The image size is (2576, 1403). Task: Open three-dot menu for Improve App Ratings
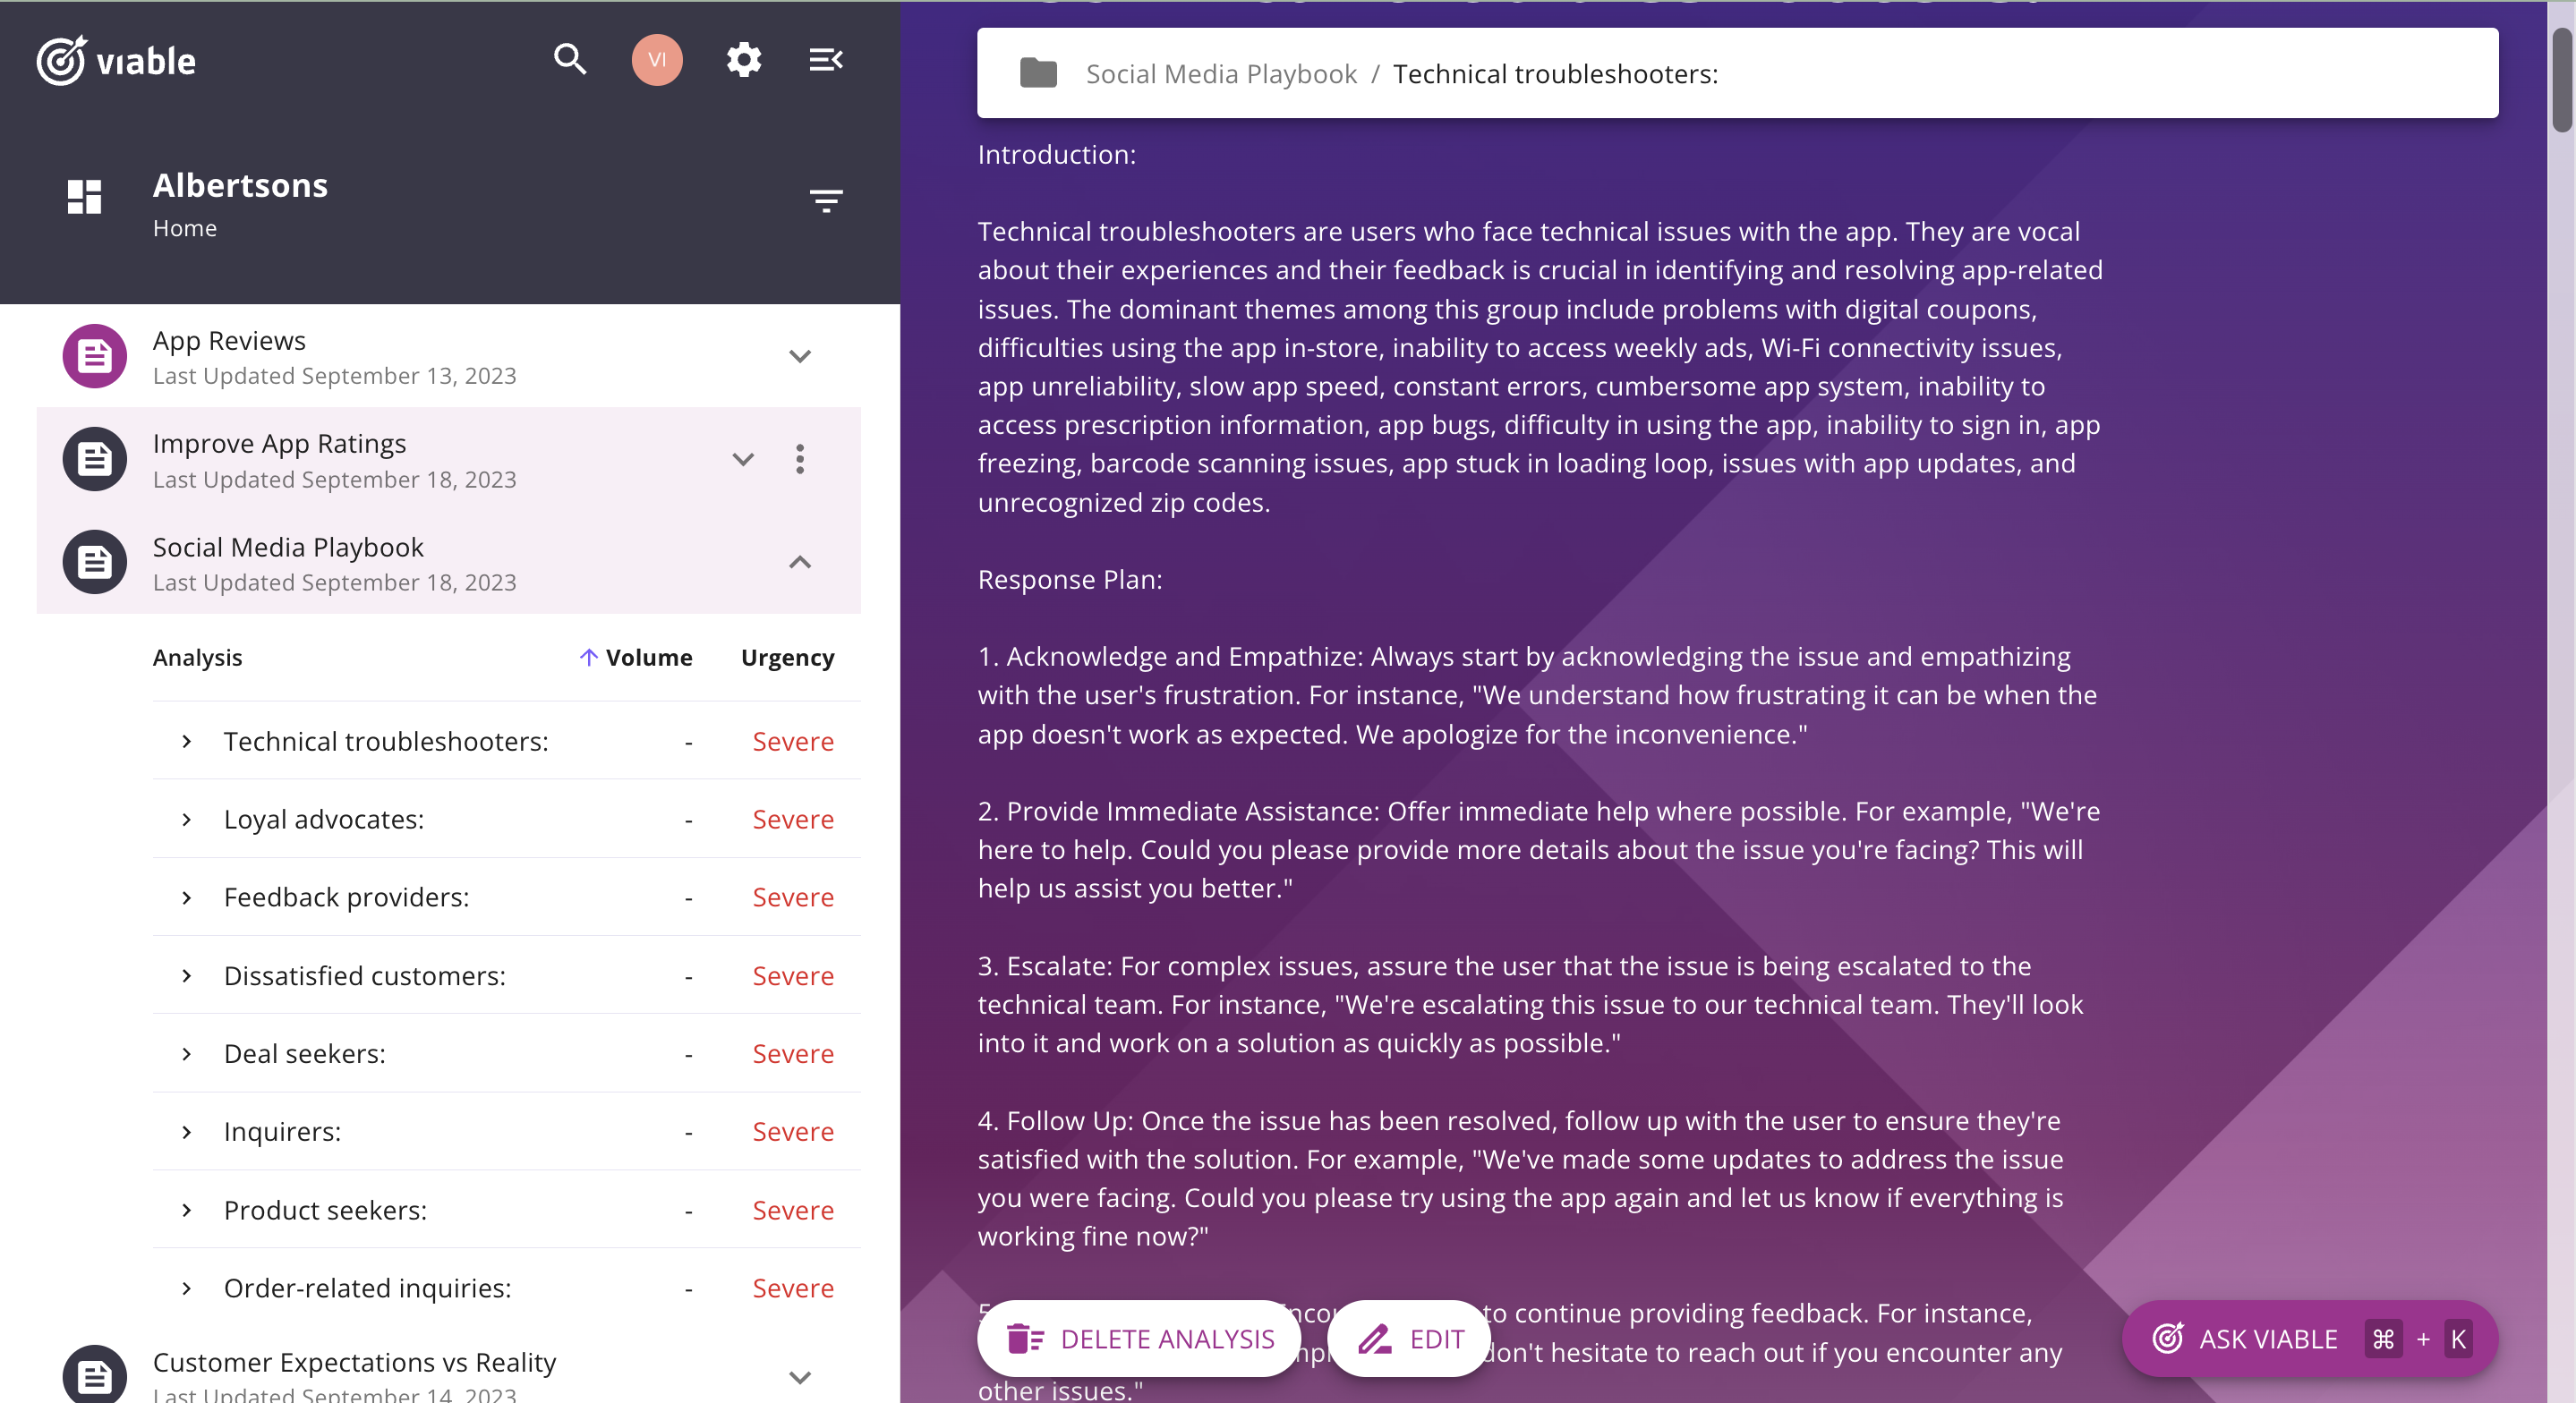pos(800,459)
